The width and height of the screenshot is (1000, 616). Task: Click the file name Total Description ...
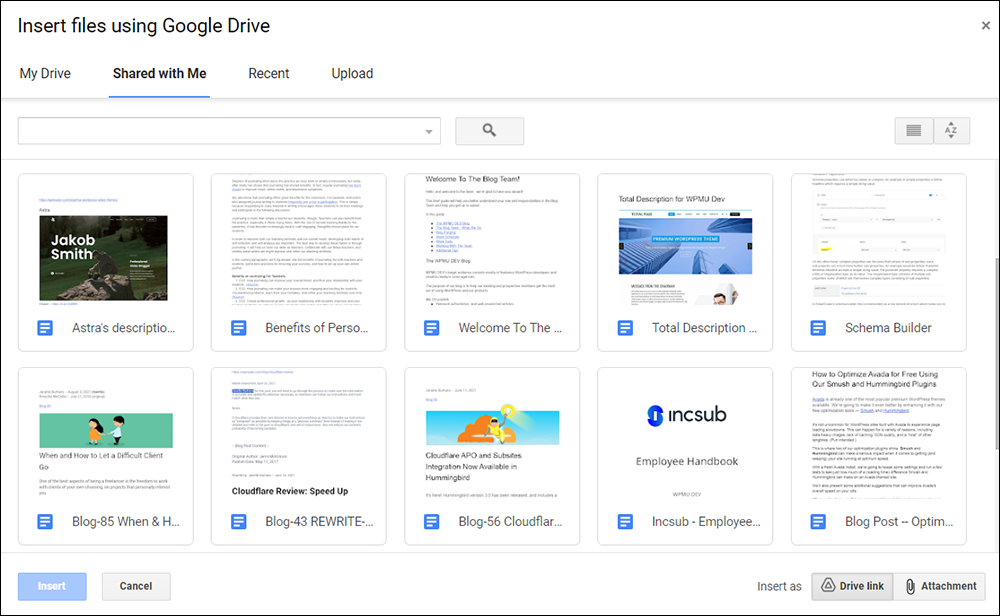(x=704, y=328)
